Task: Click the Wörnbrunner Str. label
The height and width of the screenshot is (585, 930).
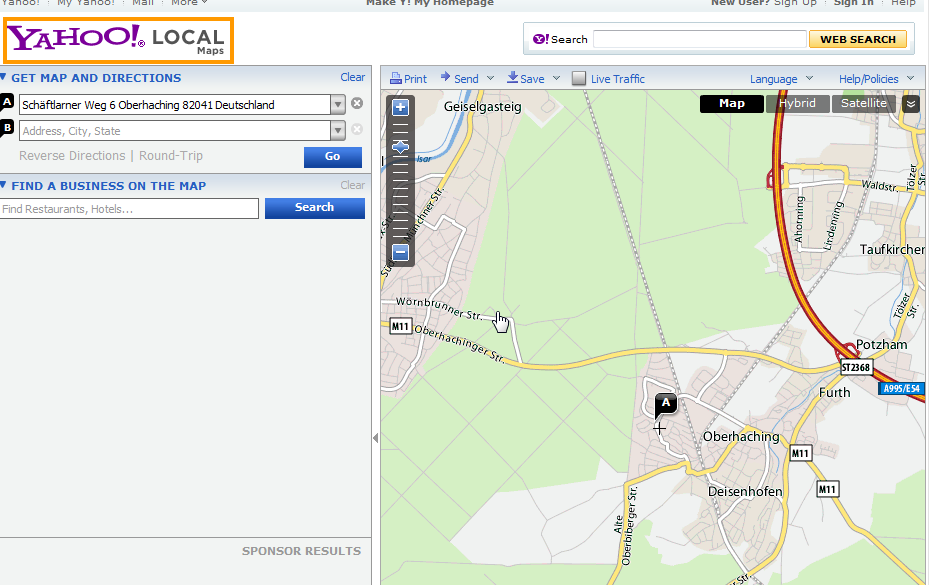Action: [x=439, y=309]
